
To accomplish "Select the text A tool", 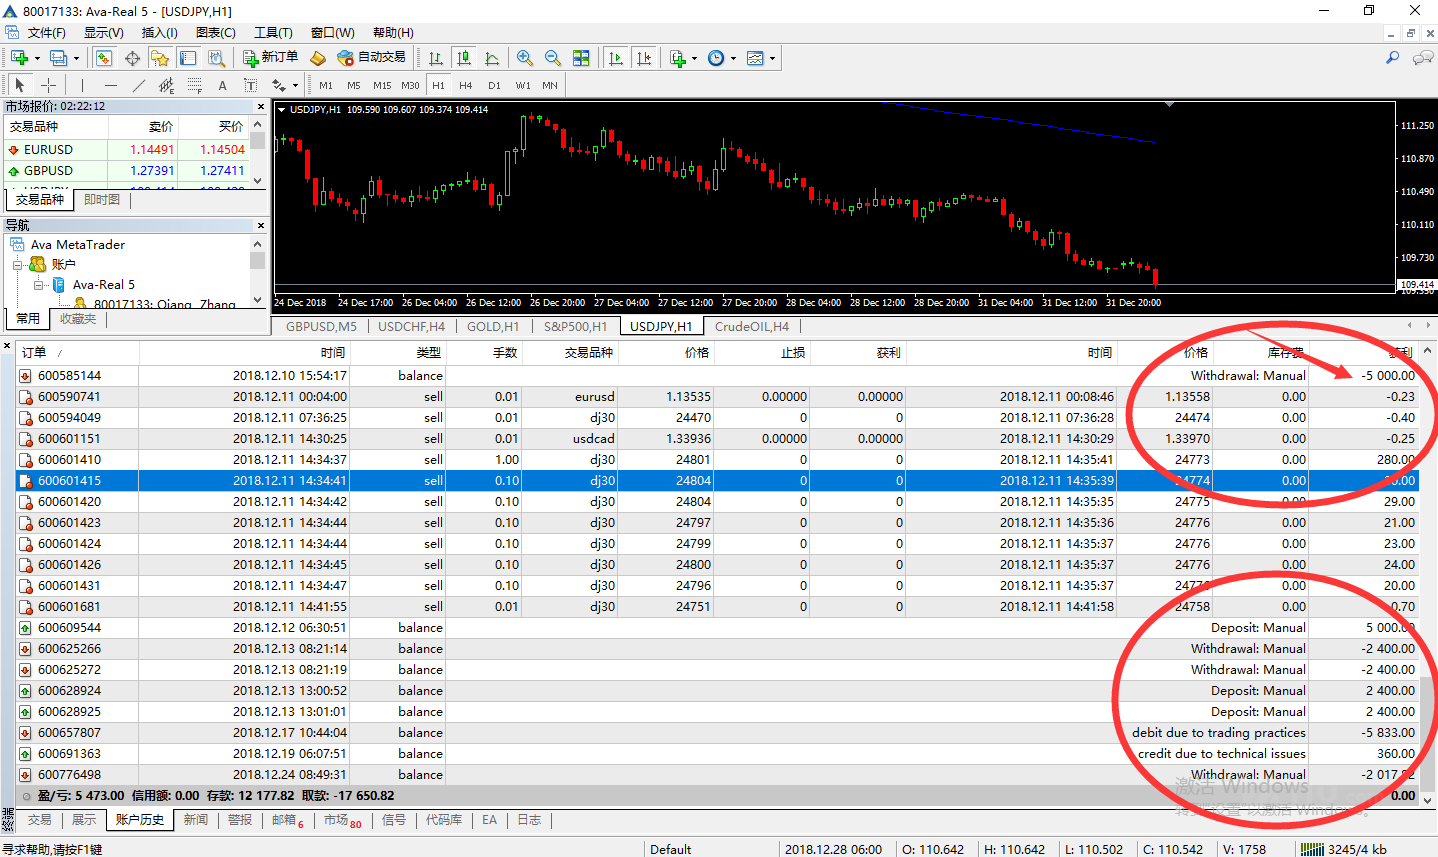I will (x=222, y=85).
